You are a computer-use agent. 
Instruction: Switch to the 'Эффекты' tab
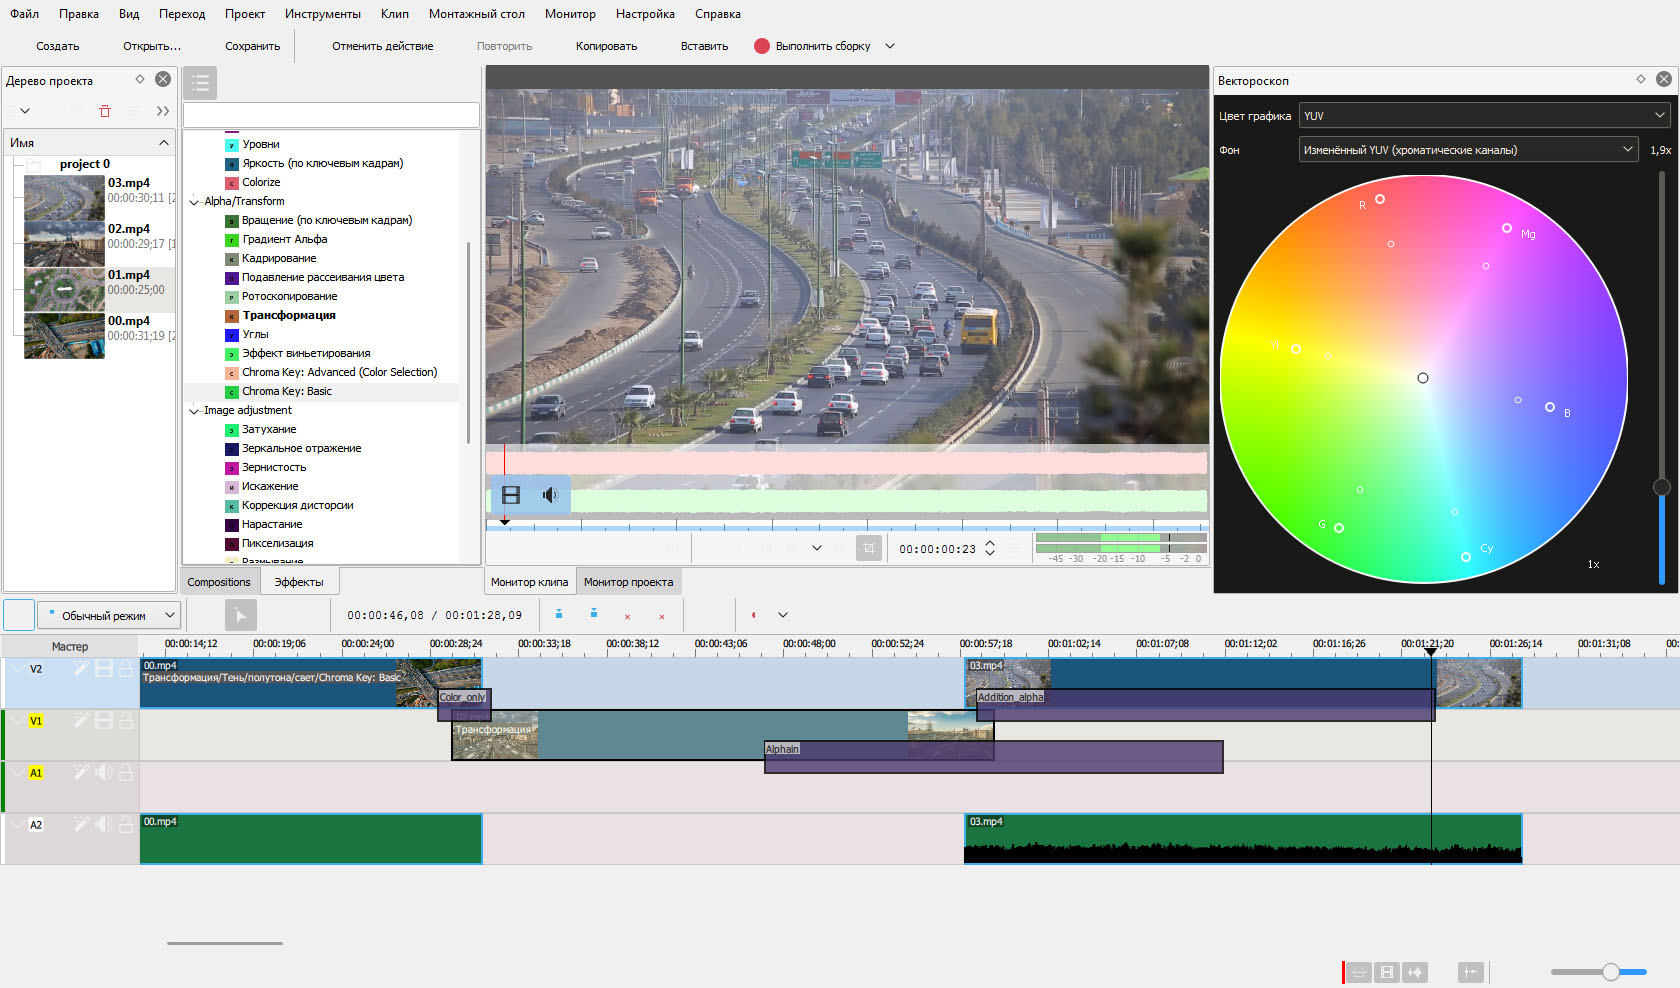pos(299,582)
